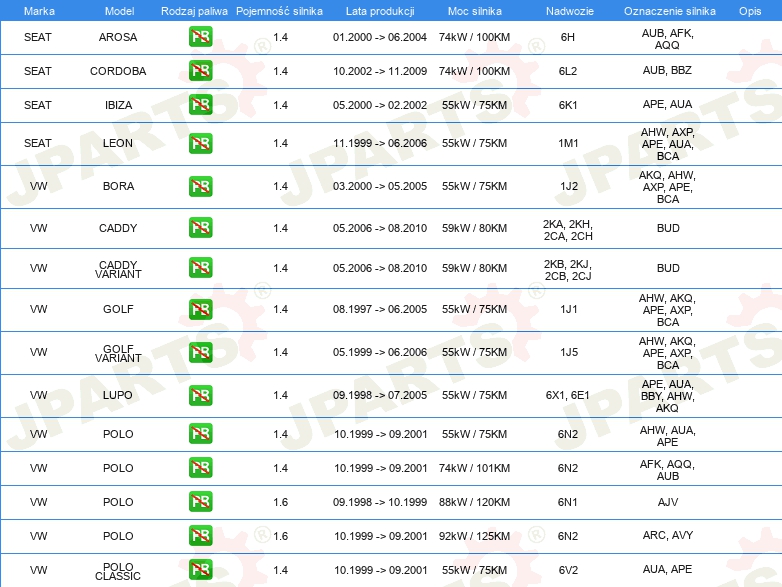
Task: Click production dates 01.2000 -> 06.2004
Action: (380, 37)
